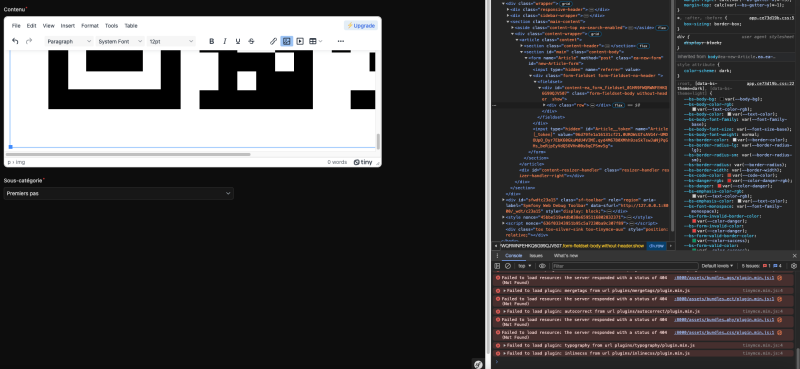
Task: Open the insert/edit image tool
Action: pos(287,41)
